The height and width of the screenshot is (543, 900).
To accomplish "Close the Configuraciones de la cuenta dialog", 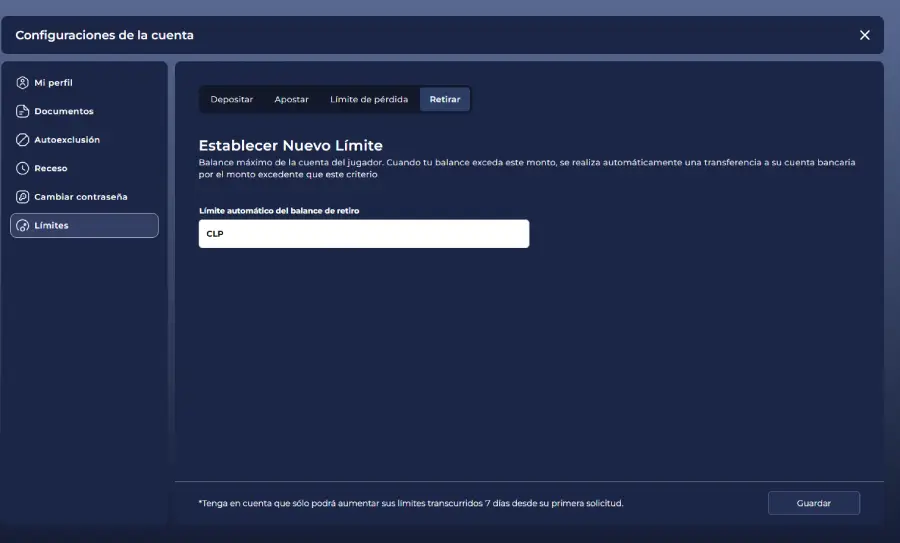I will [864, 35].
